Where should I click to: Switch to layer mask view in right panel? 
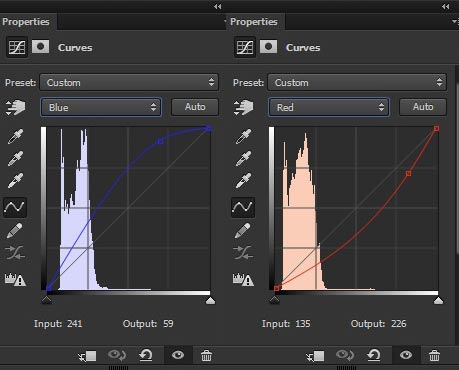coord(268,47)
